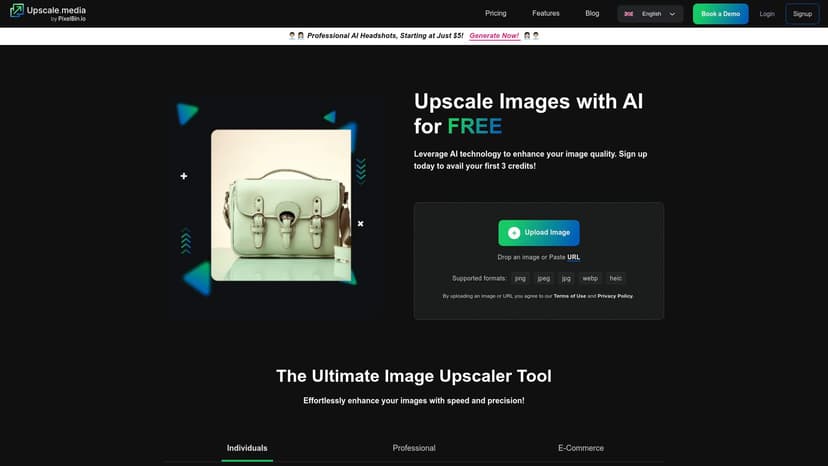Click Book a Demo button
The image size is (828, 466).
tap(720, 14)
